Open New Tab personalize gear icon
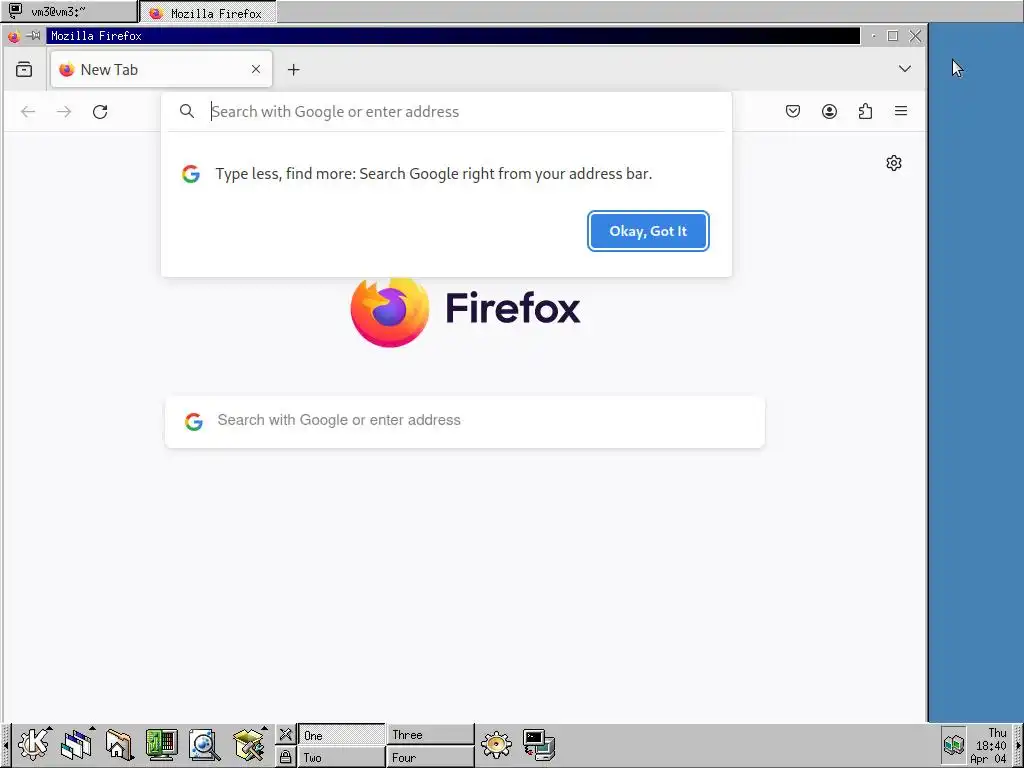Image resolution: width=1024 pixels, height=768 pixels. coord(894,163)
